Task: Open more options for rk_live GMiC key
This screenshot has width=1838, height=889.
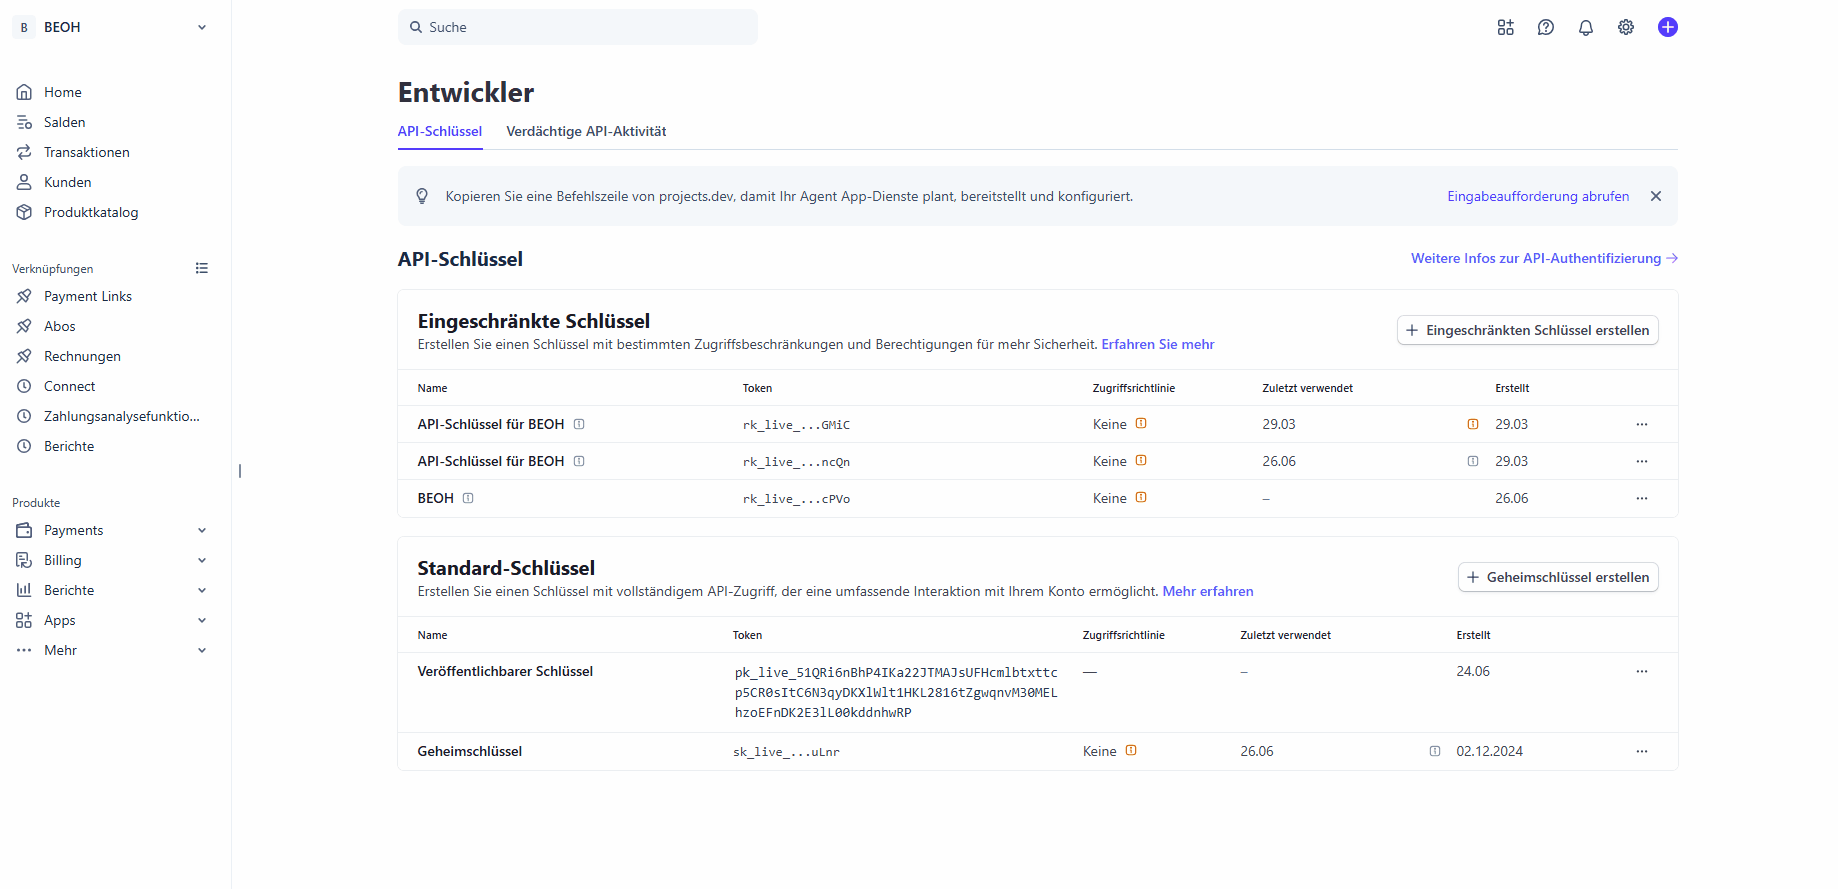Action: point(1641,424)
